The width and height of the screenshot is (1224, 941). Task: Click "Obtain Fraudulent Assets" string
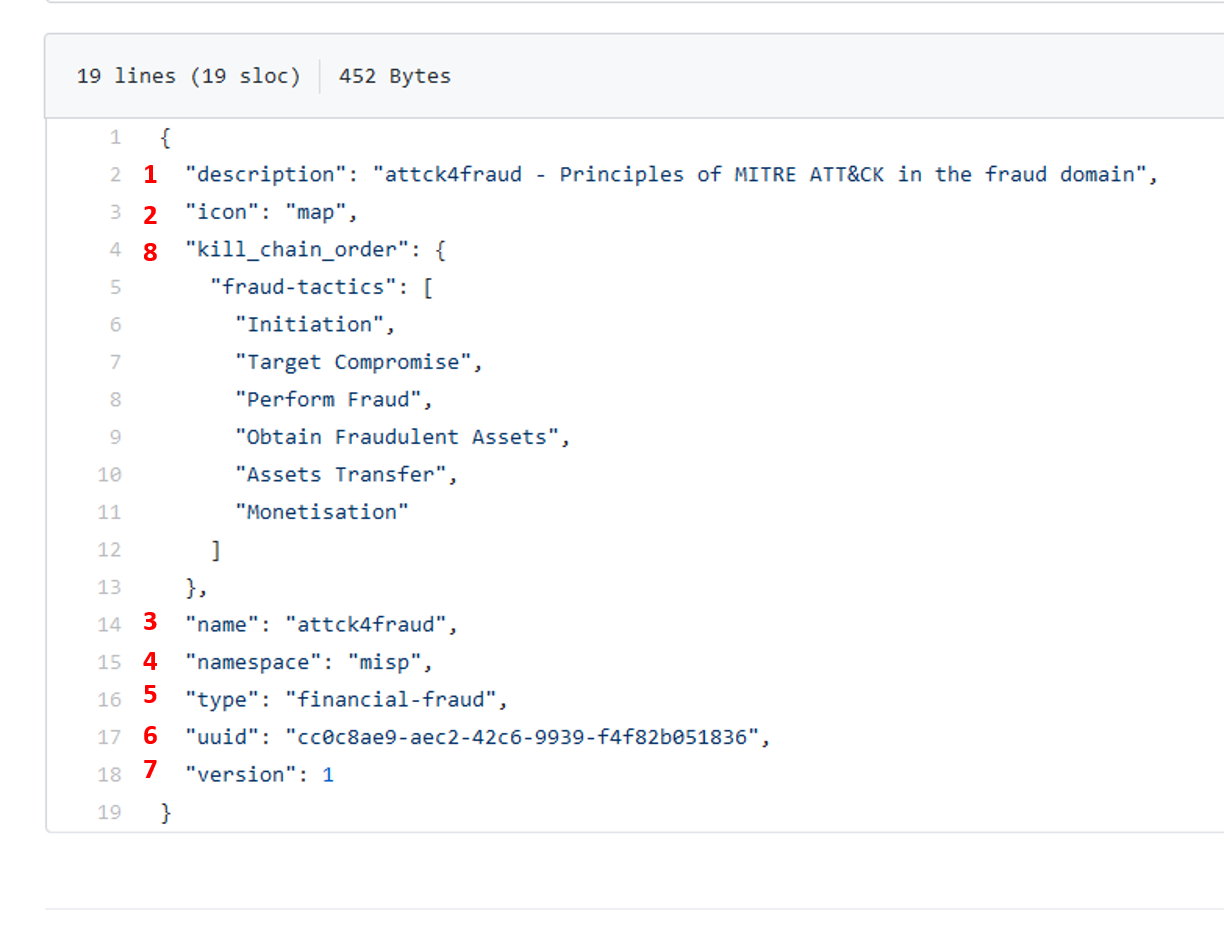pyautogui.click(x=397, y=437)
